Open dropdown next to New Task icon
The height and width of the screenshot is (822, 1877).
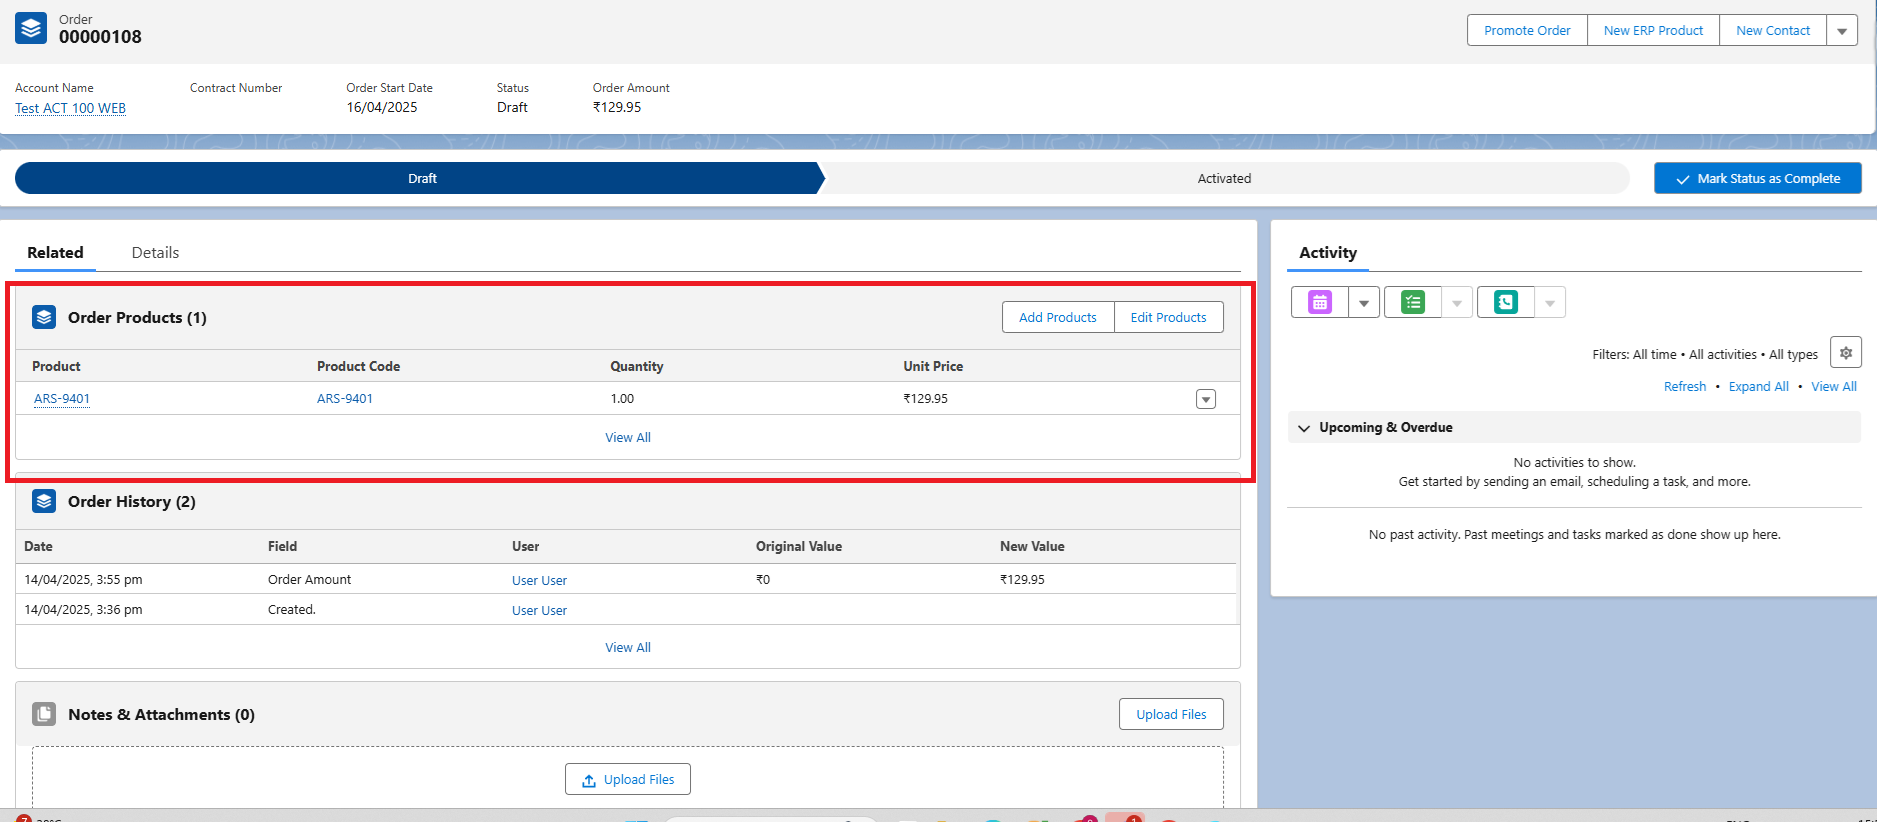1457,302
